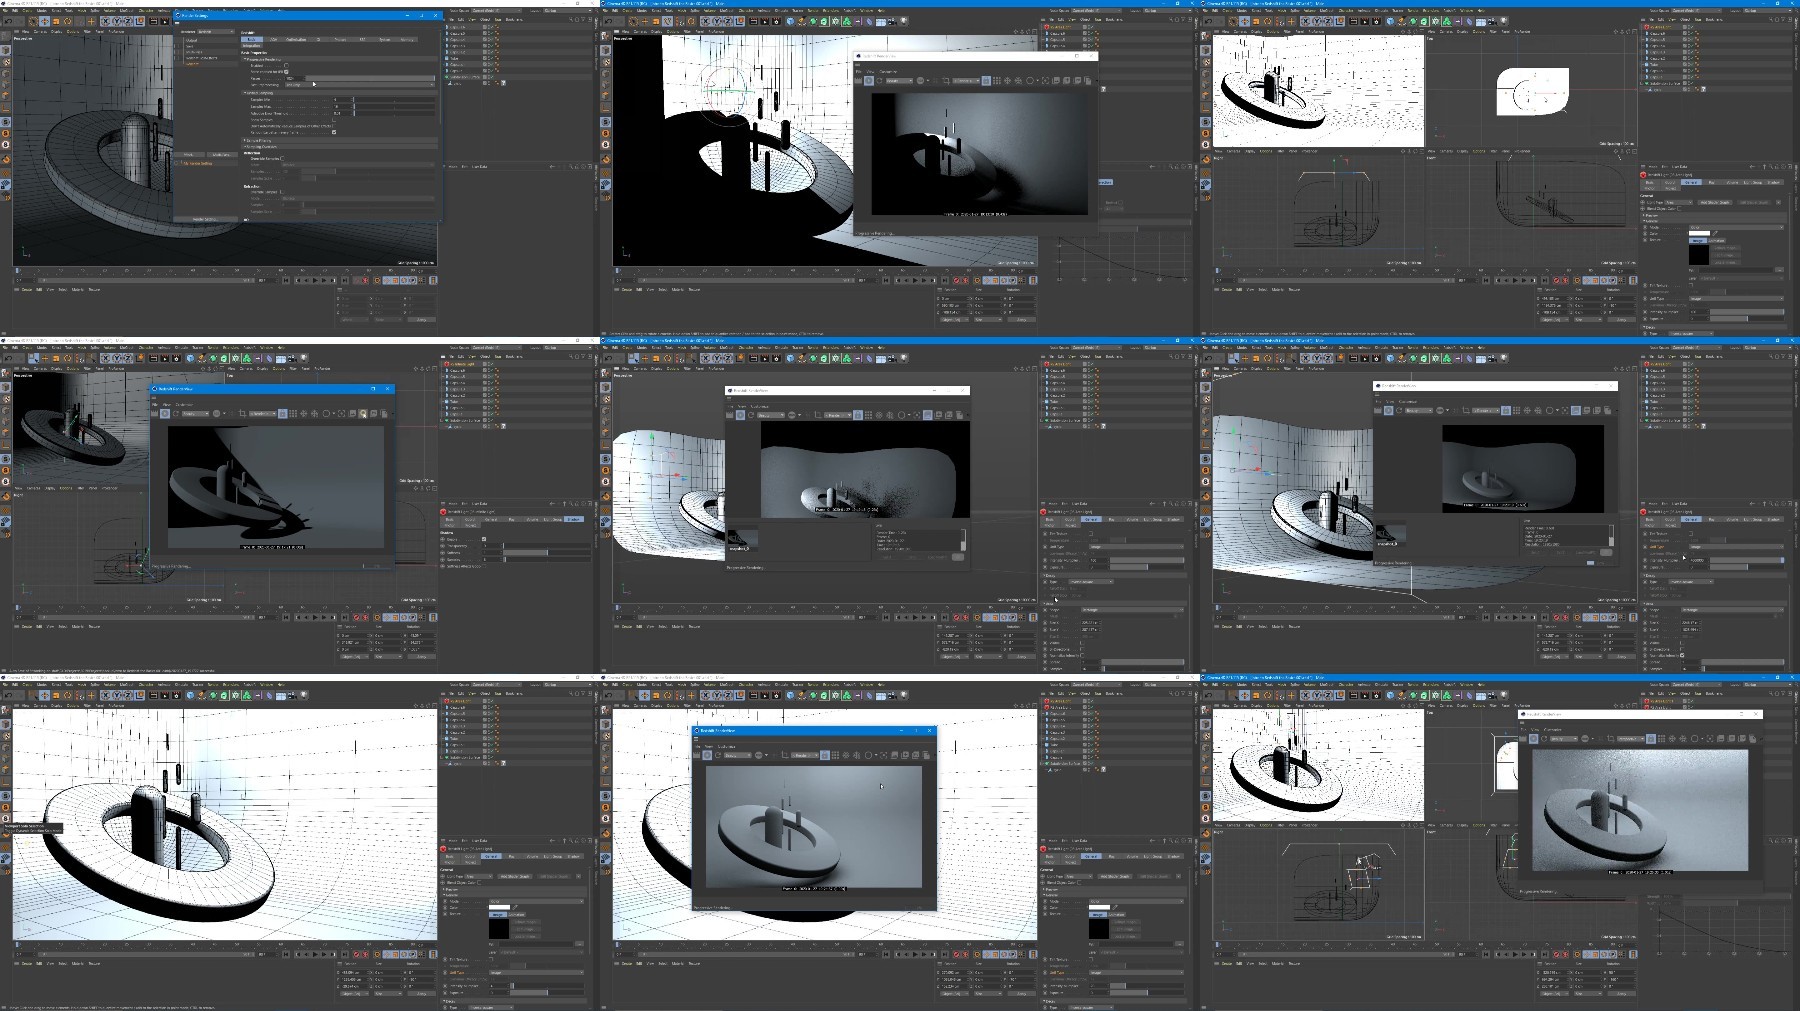The height and width of the screenshot is (1011, 1800).
Task: Select Move tool beside the Render Settings dialog
Action: coord(44,21)
